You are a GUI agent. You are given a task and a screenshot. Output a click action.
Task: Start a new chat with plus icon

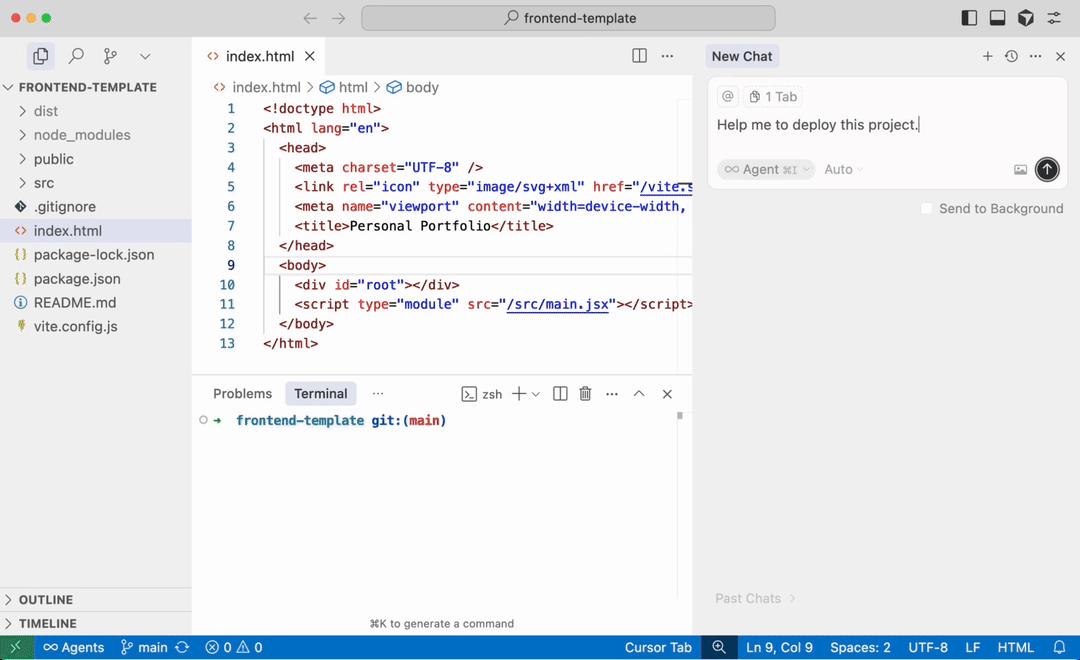pyautogui.click(x=987, y=57)
